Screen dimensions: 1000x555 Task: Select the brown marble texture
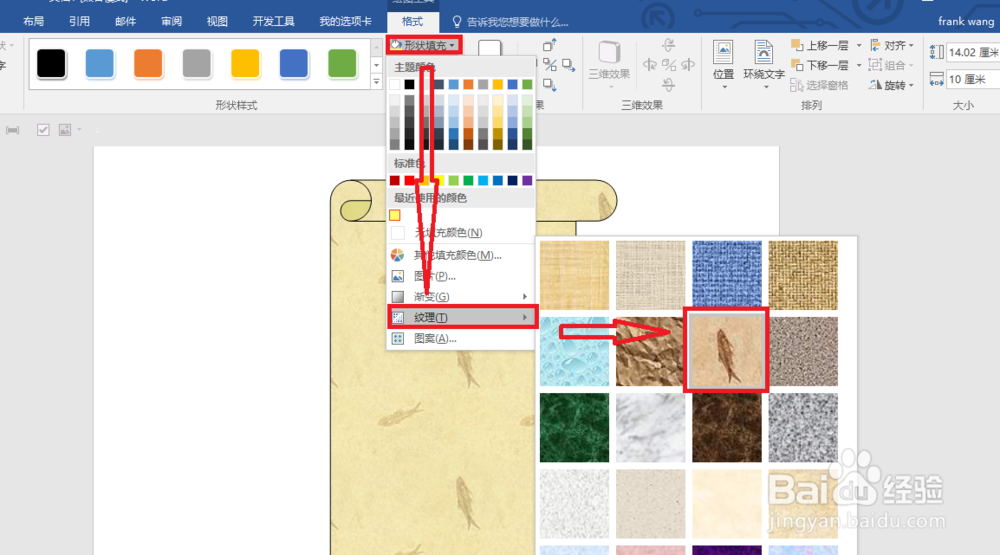pos(726,427)
